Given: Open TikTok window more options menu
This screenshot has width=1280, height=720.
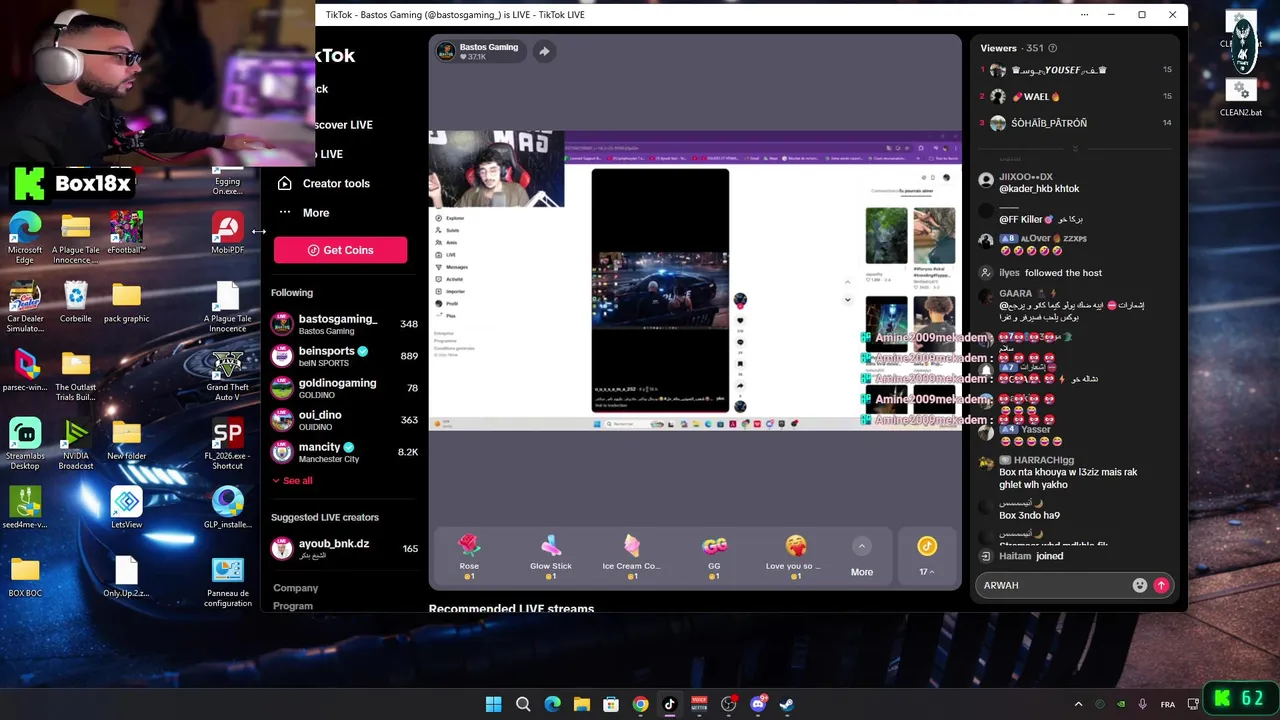Looking at the screenshot, I should [1084, 14].
